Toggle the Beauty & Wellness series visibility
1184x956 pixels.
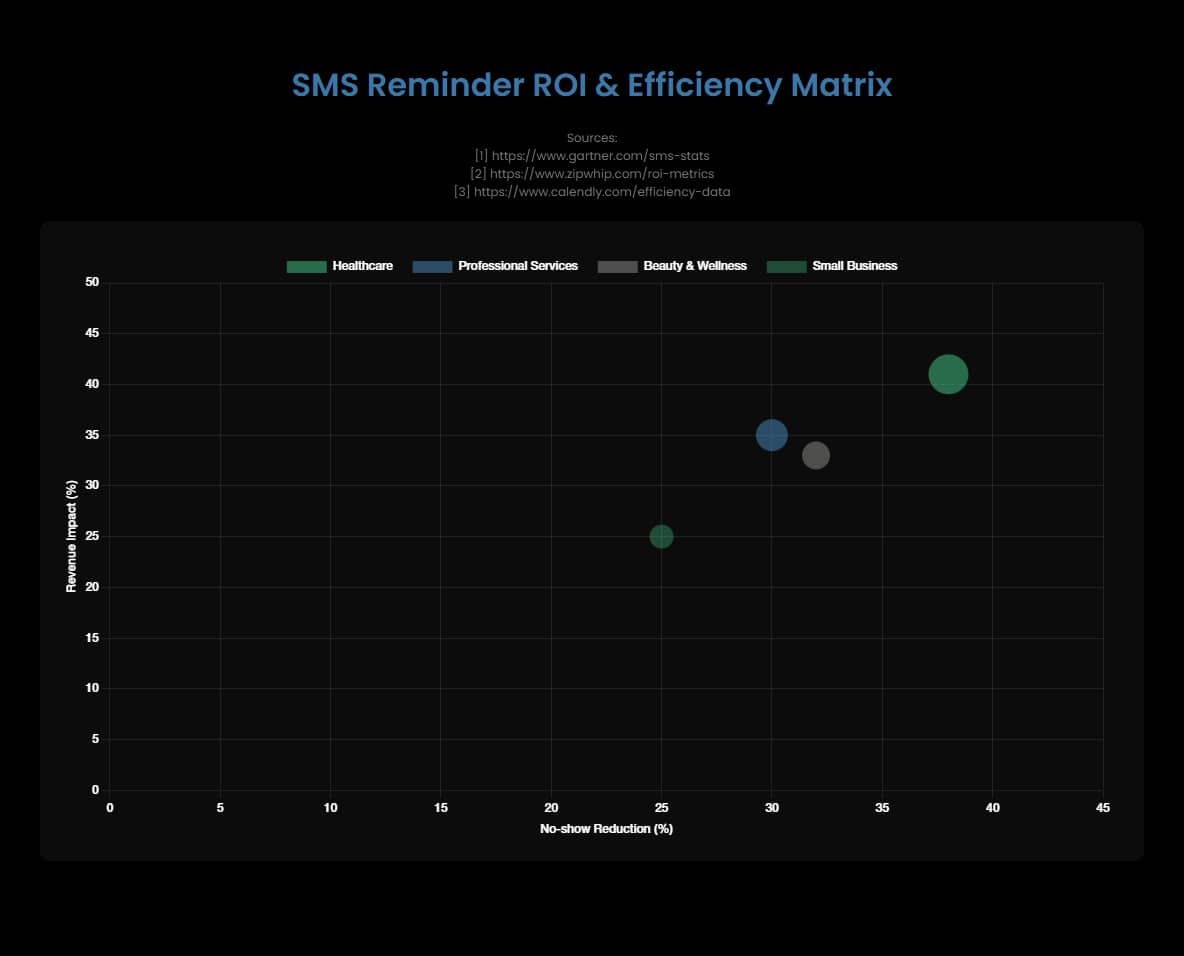pos(672,266)
